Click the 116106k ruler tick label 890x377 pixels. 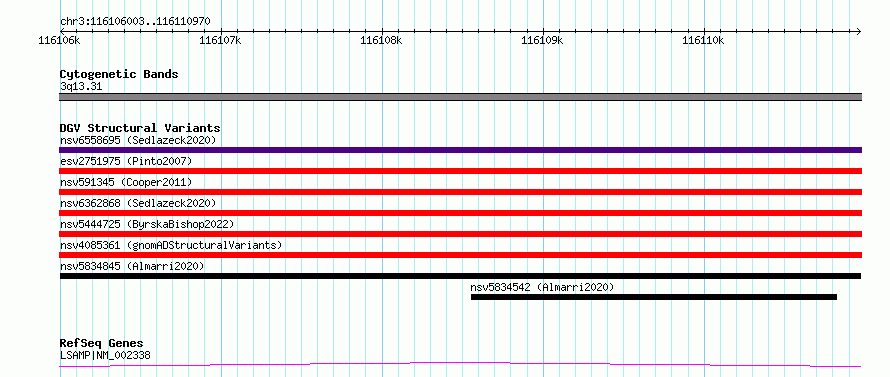60,40
